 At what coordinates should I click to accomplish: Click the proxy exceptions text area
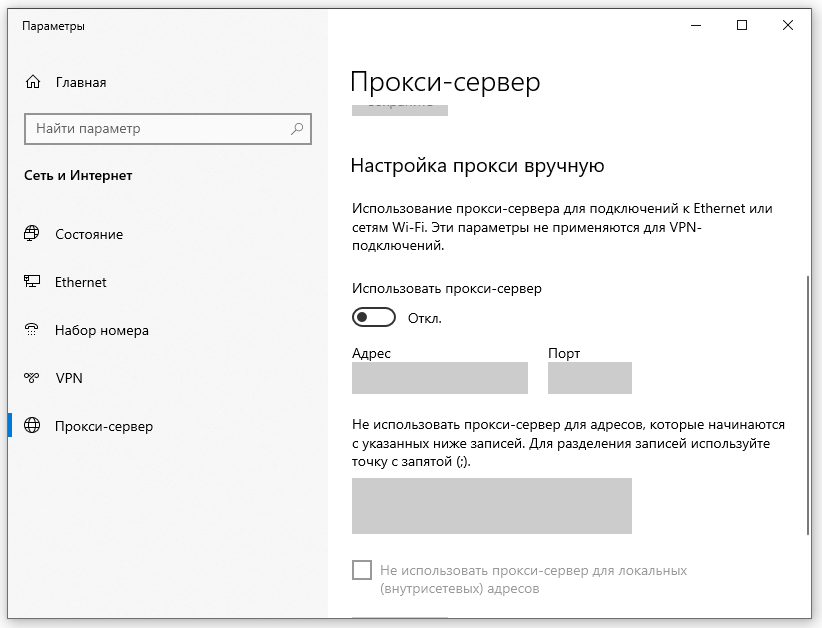[491, 506]
